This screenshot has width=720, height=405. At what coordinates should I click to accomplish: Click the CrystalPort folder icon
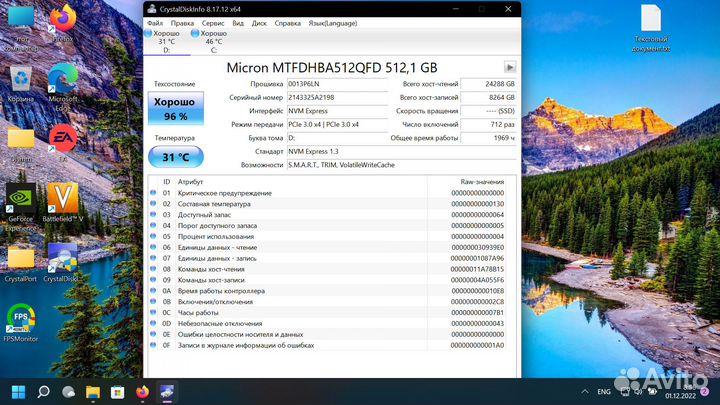pyautogui.click(x=21, y=264)
